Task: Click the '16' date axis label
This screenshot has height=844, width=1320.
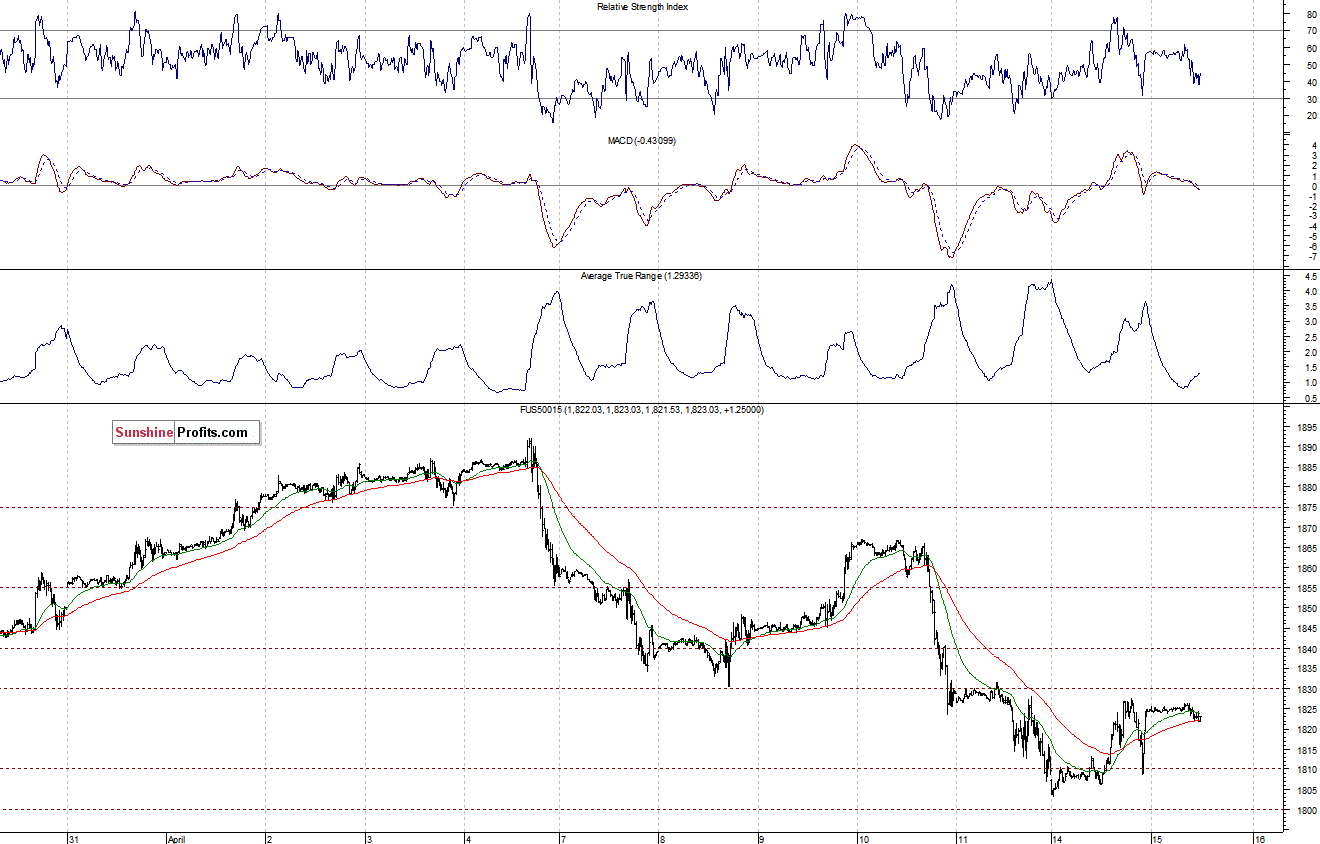Action: click(x=1259, y=839)
